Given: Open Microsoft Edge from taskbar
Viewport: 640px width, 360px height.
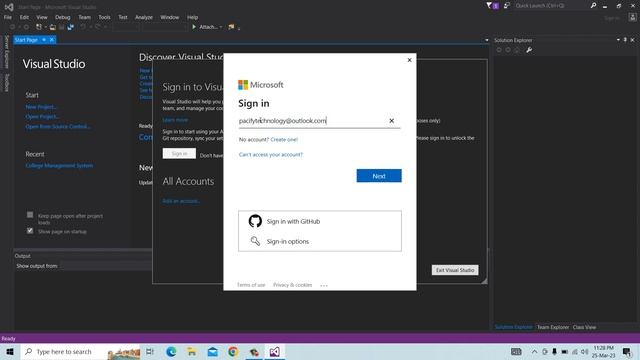Looking at the screenshot, I should [x=171, y=352].
